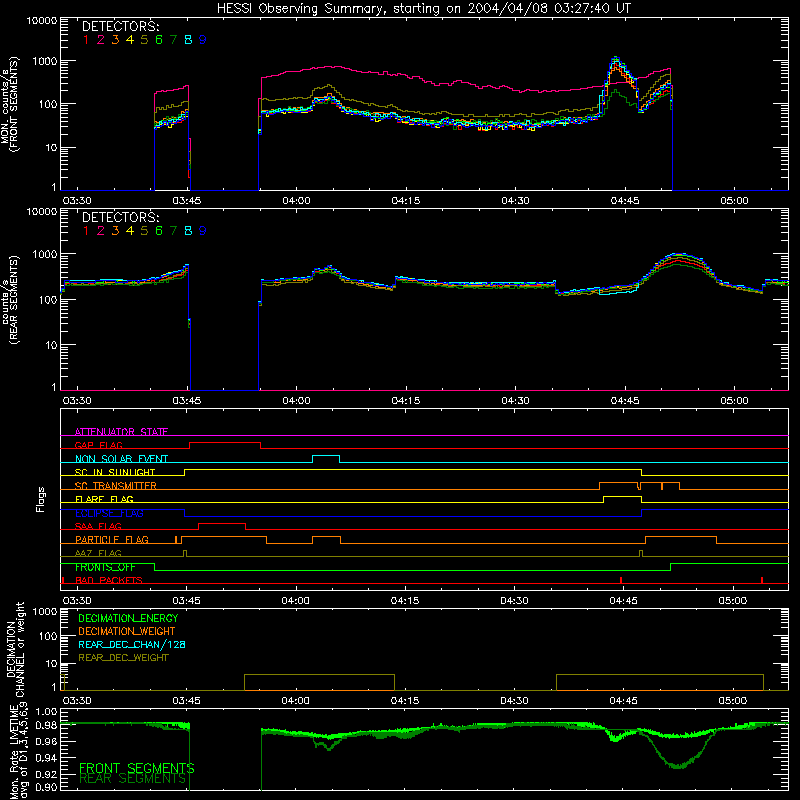Click the 04:45 tick label under the front segments plot
Screen dimensions: 800x800
click(624, 201)
